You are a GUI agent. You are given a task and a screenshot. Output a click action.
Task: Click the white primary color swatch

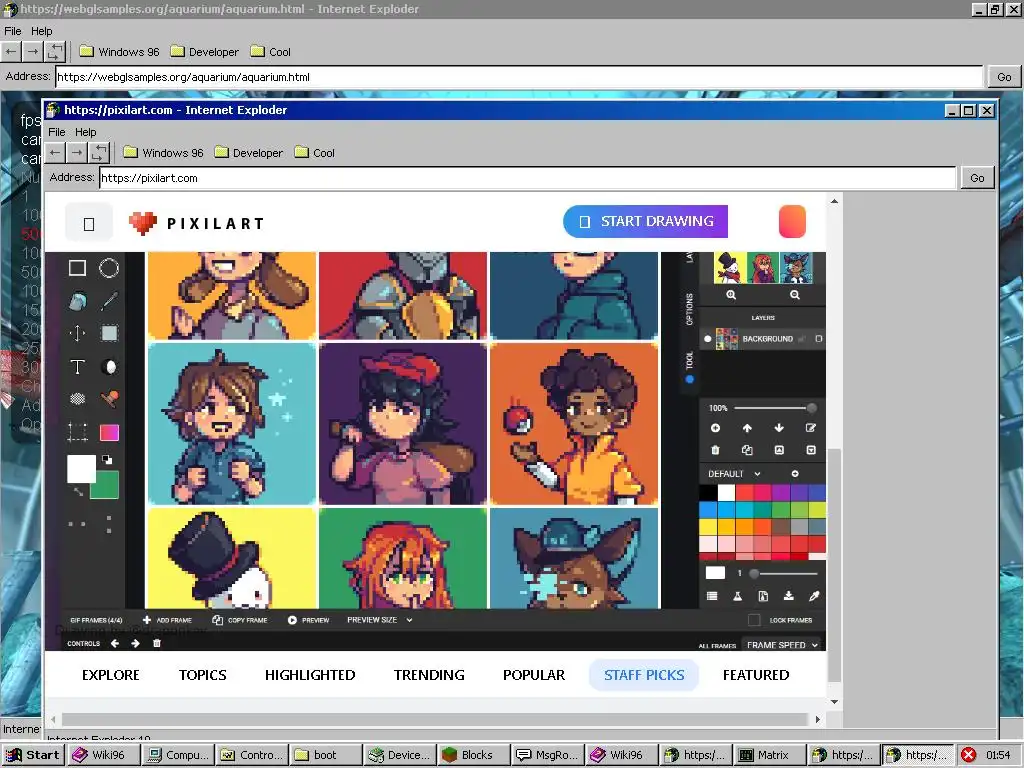tap(82, 469)
